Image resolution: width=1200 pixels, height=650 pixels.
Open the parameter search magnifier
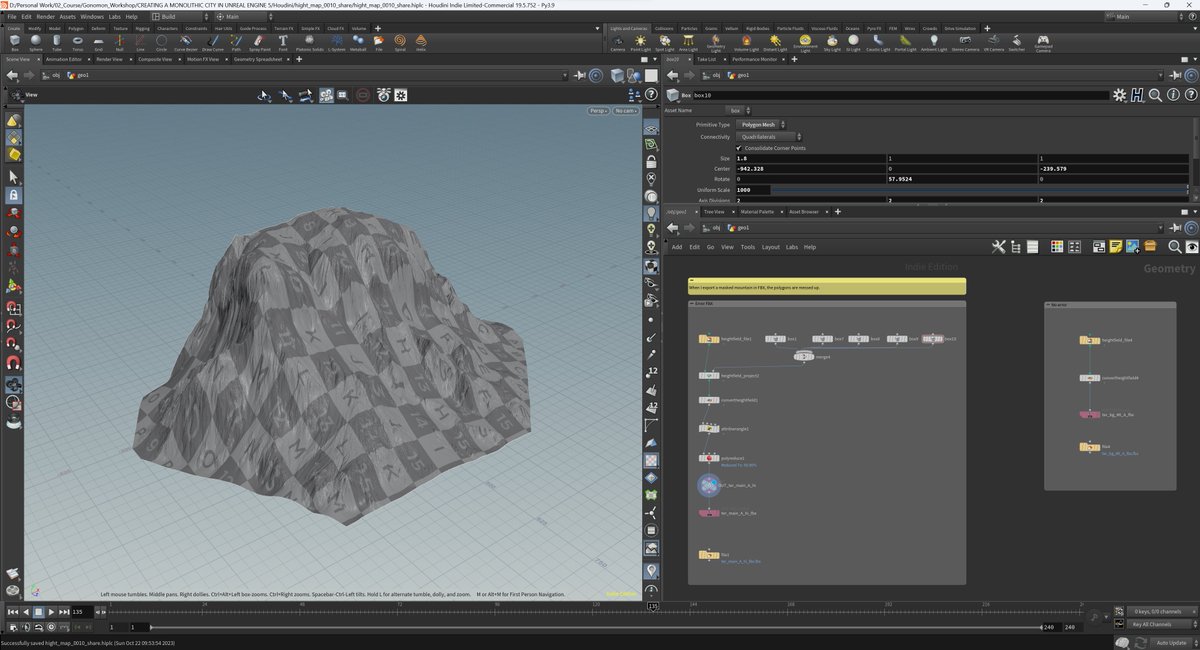pyautogui.click(x=1154, y=95)
